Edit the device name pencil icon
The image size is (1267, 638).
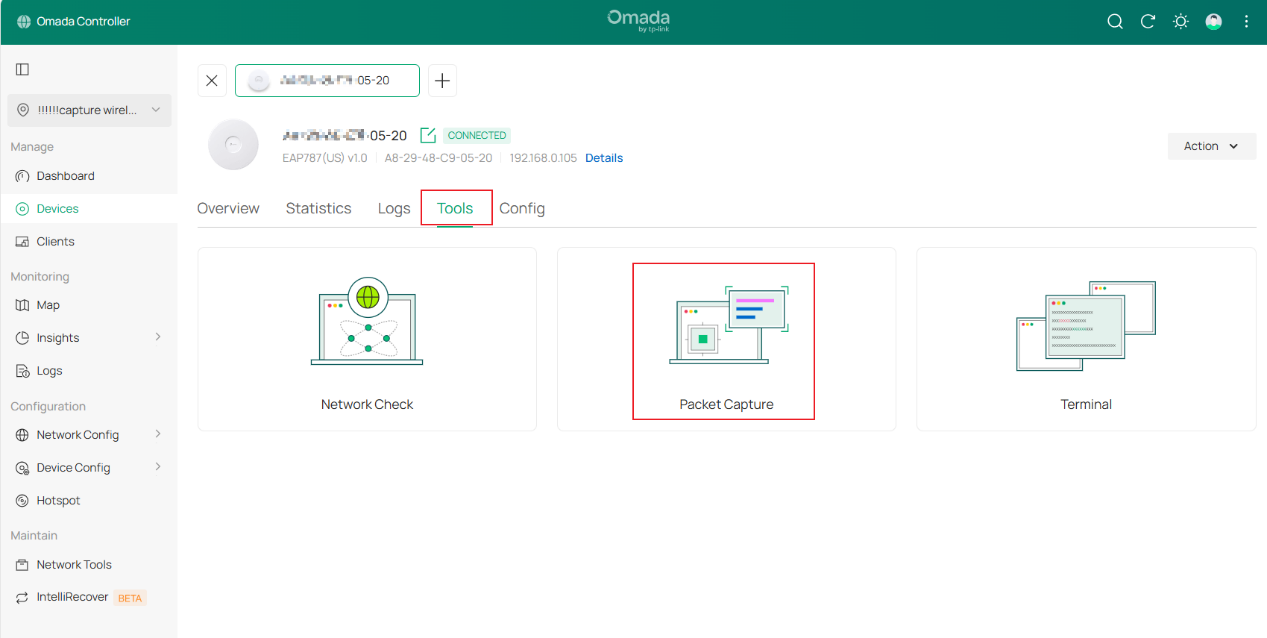point(428,135)
